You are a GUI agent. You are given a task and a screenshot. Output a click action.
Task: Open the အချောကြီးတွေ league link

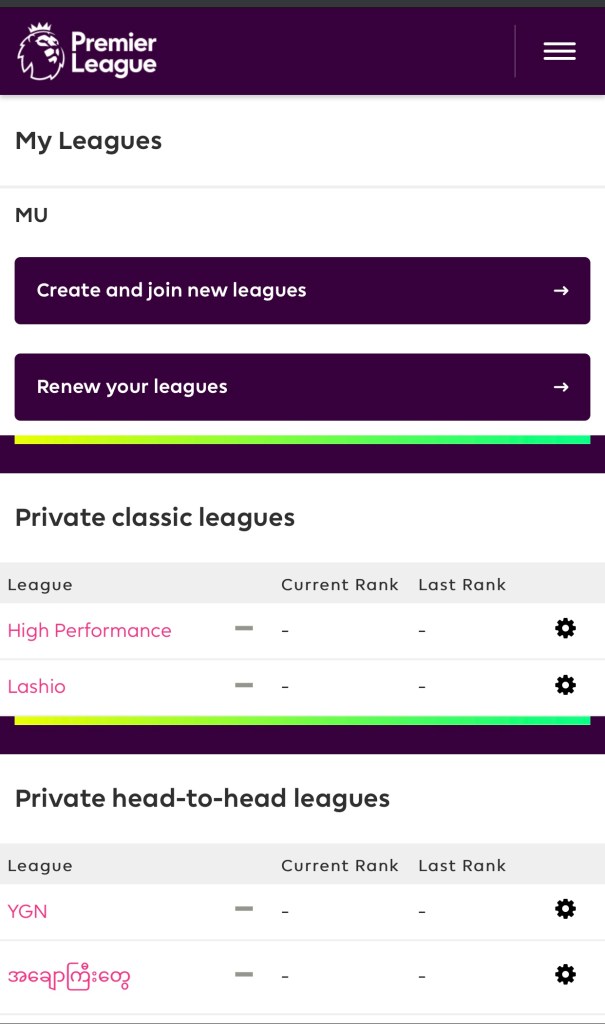click(x=68, y=975)
